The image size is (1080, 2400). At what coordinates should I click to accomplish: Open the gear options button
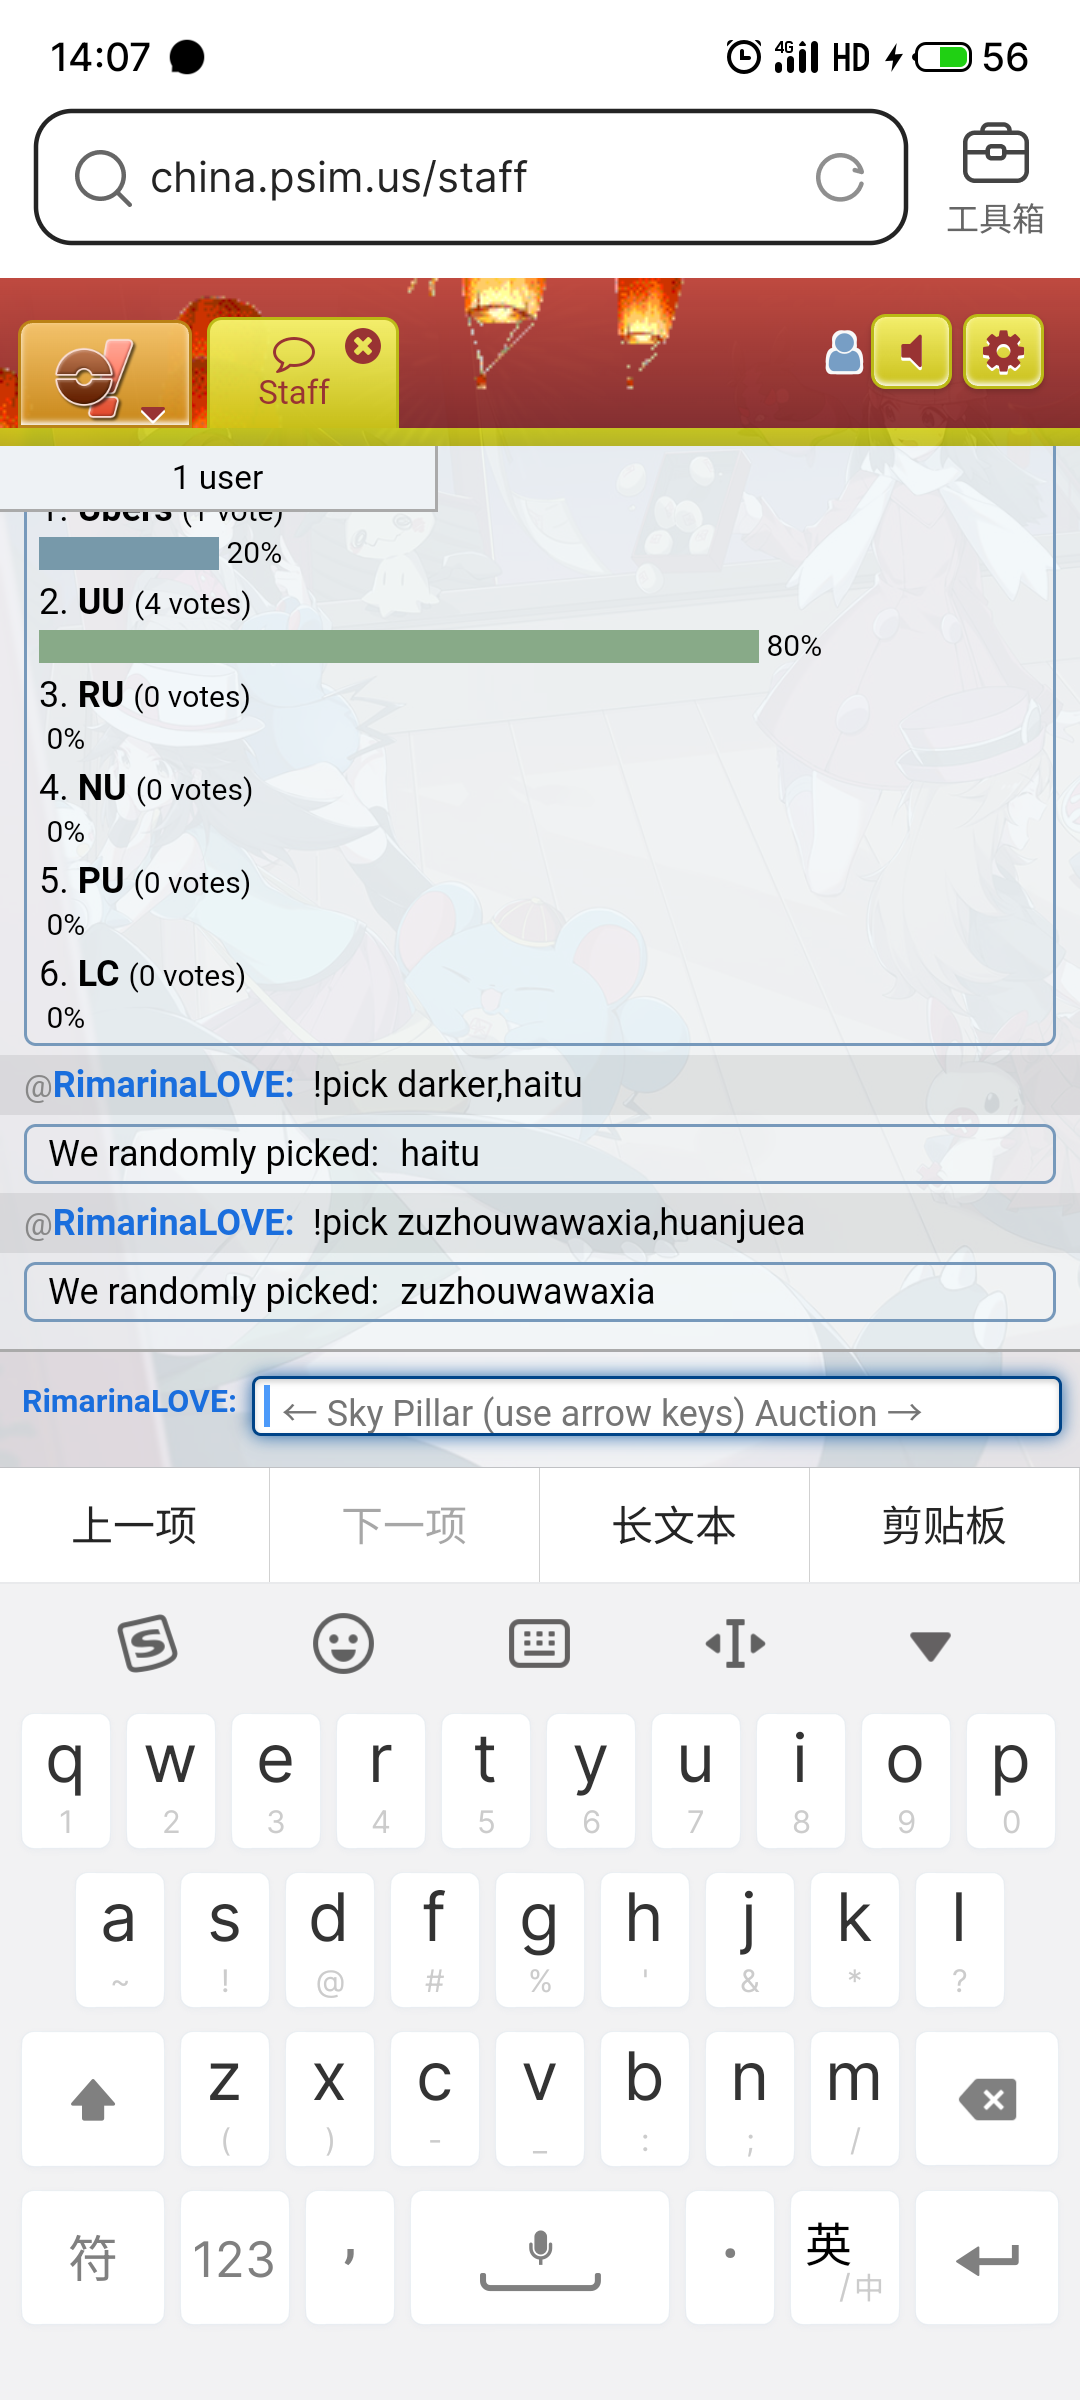coord(1003,352)
